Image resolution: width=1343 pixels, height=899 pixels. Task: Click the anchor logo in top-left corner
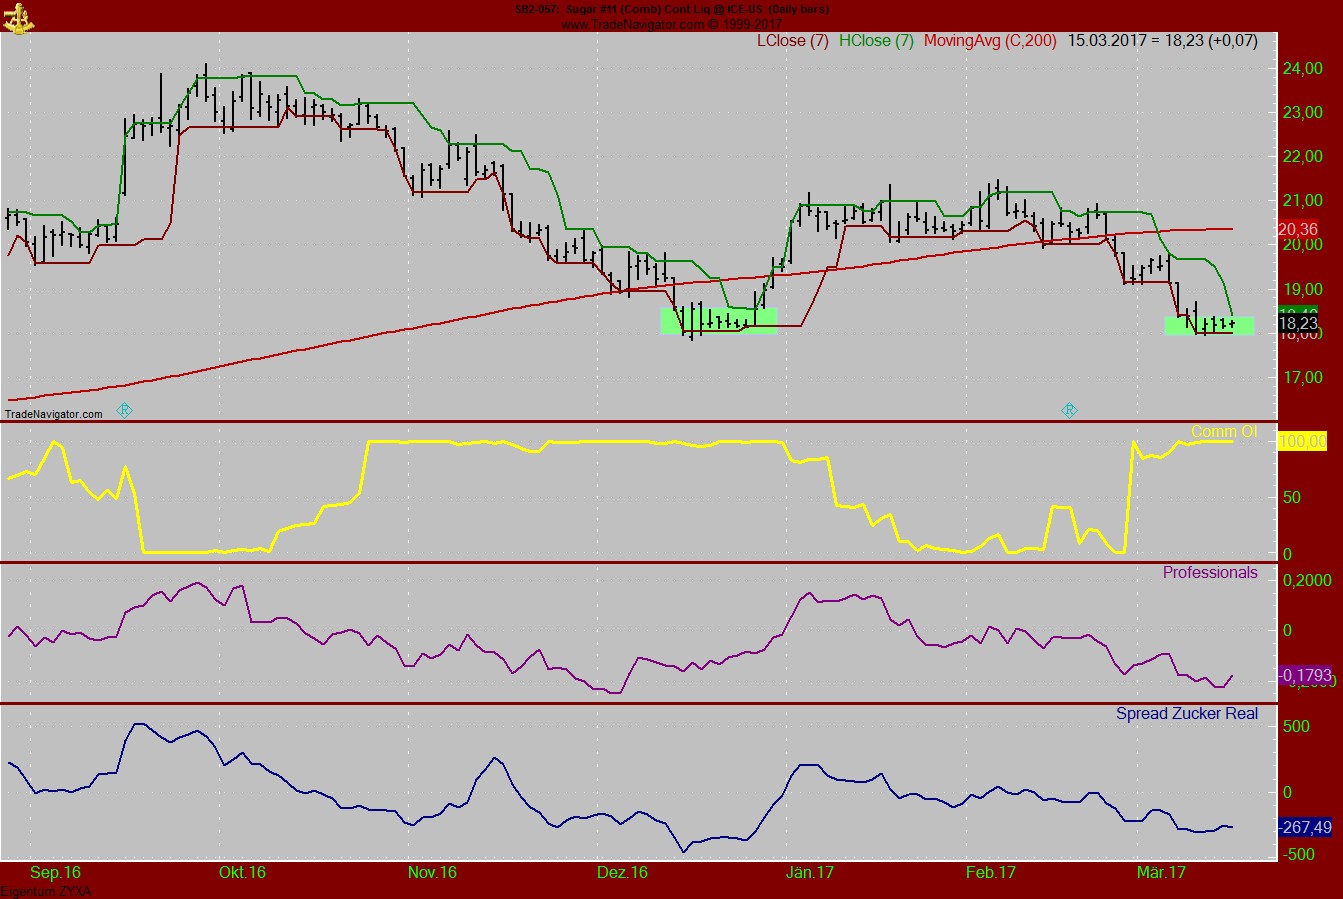click(17, 16)
